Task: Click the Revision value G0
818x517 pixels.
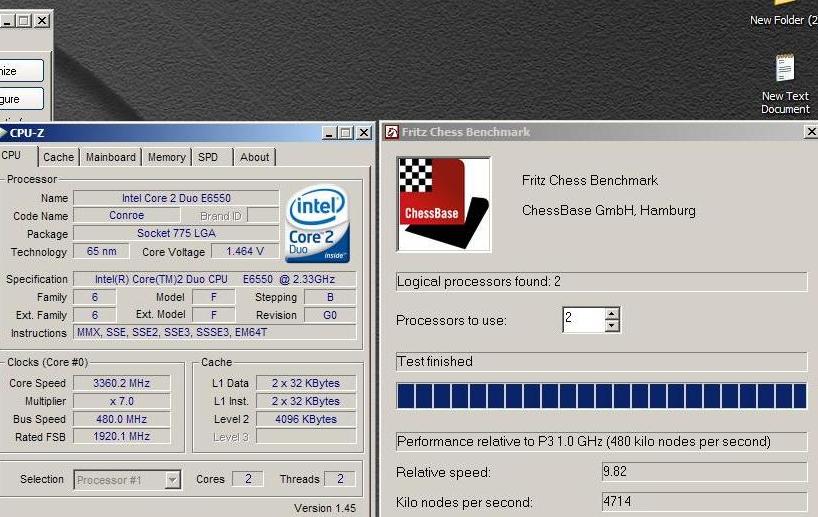Action: (x=330, y=315)
